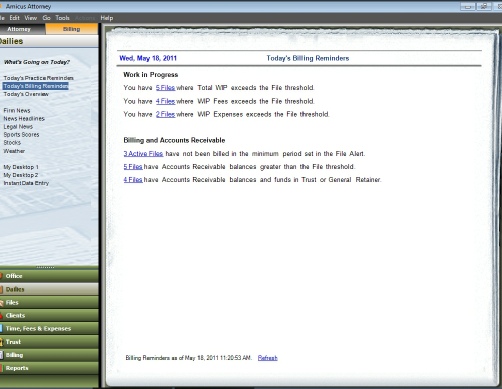Open the Billing module in navigation bar
The height and width of the screenshot is (389, 502).
(49, 355)
